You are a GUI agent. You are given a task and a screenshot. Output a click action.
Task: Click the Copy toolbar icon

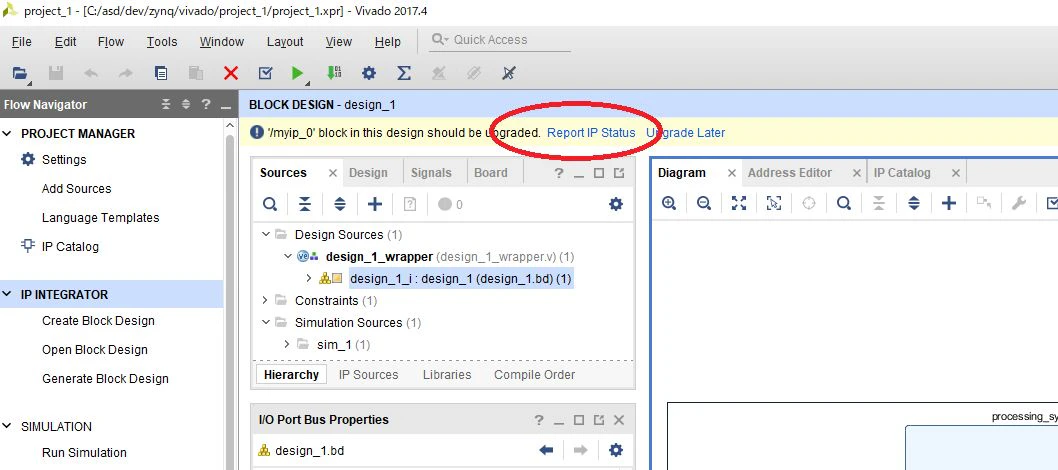(161, 73)
